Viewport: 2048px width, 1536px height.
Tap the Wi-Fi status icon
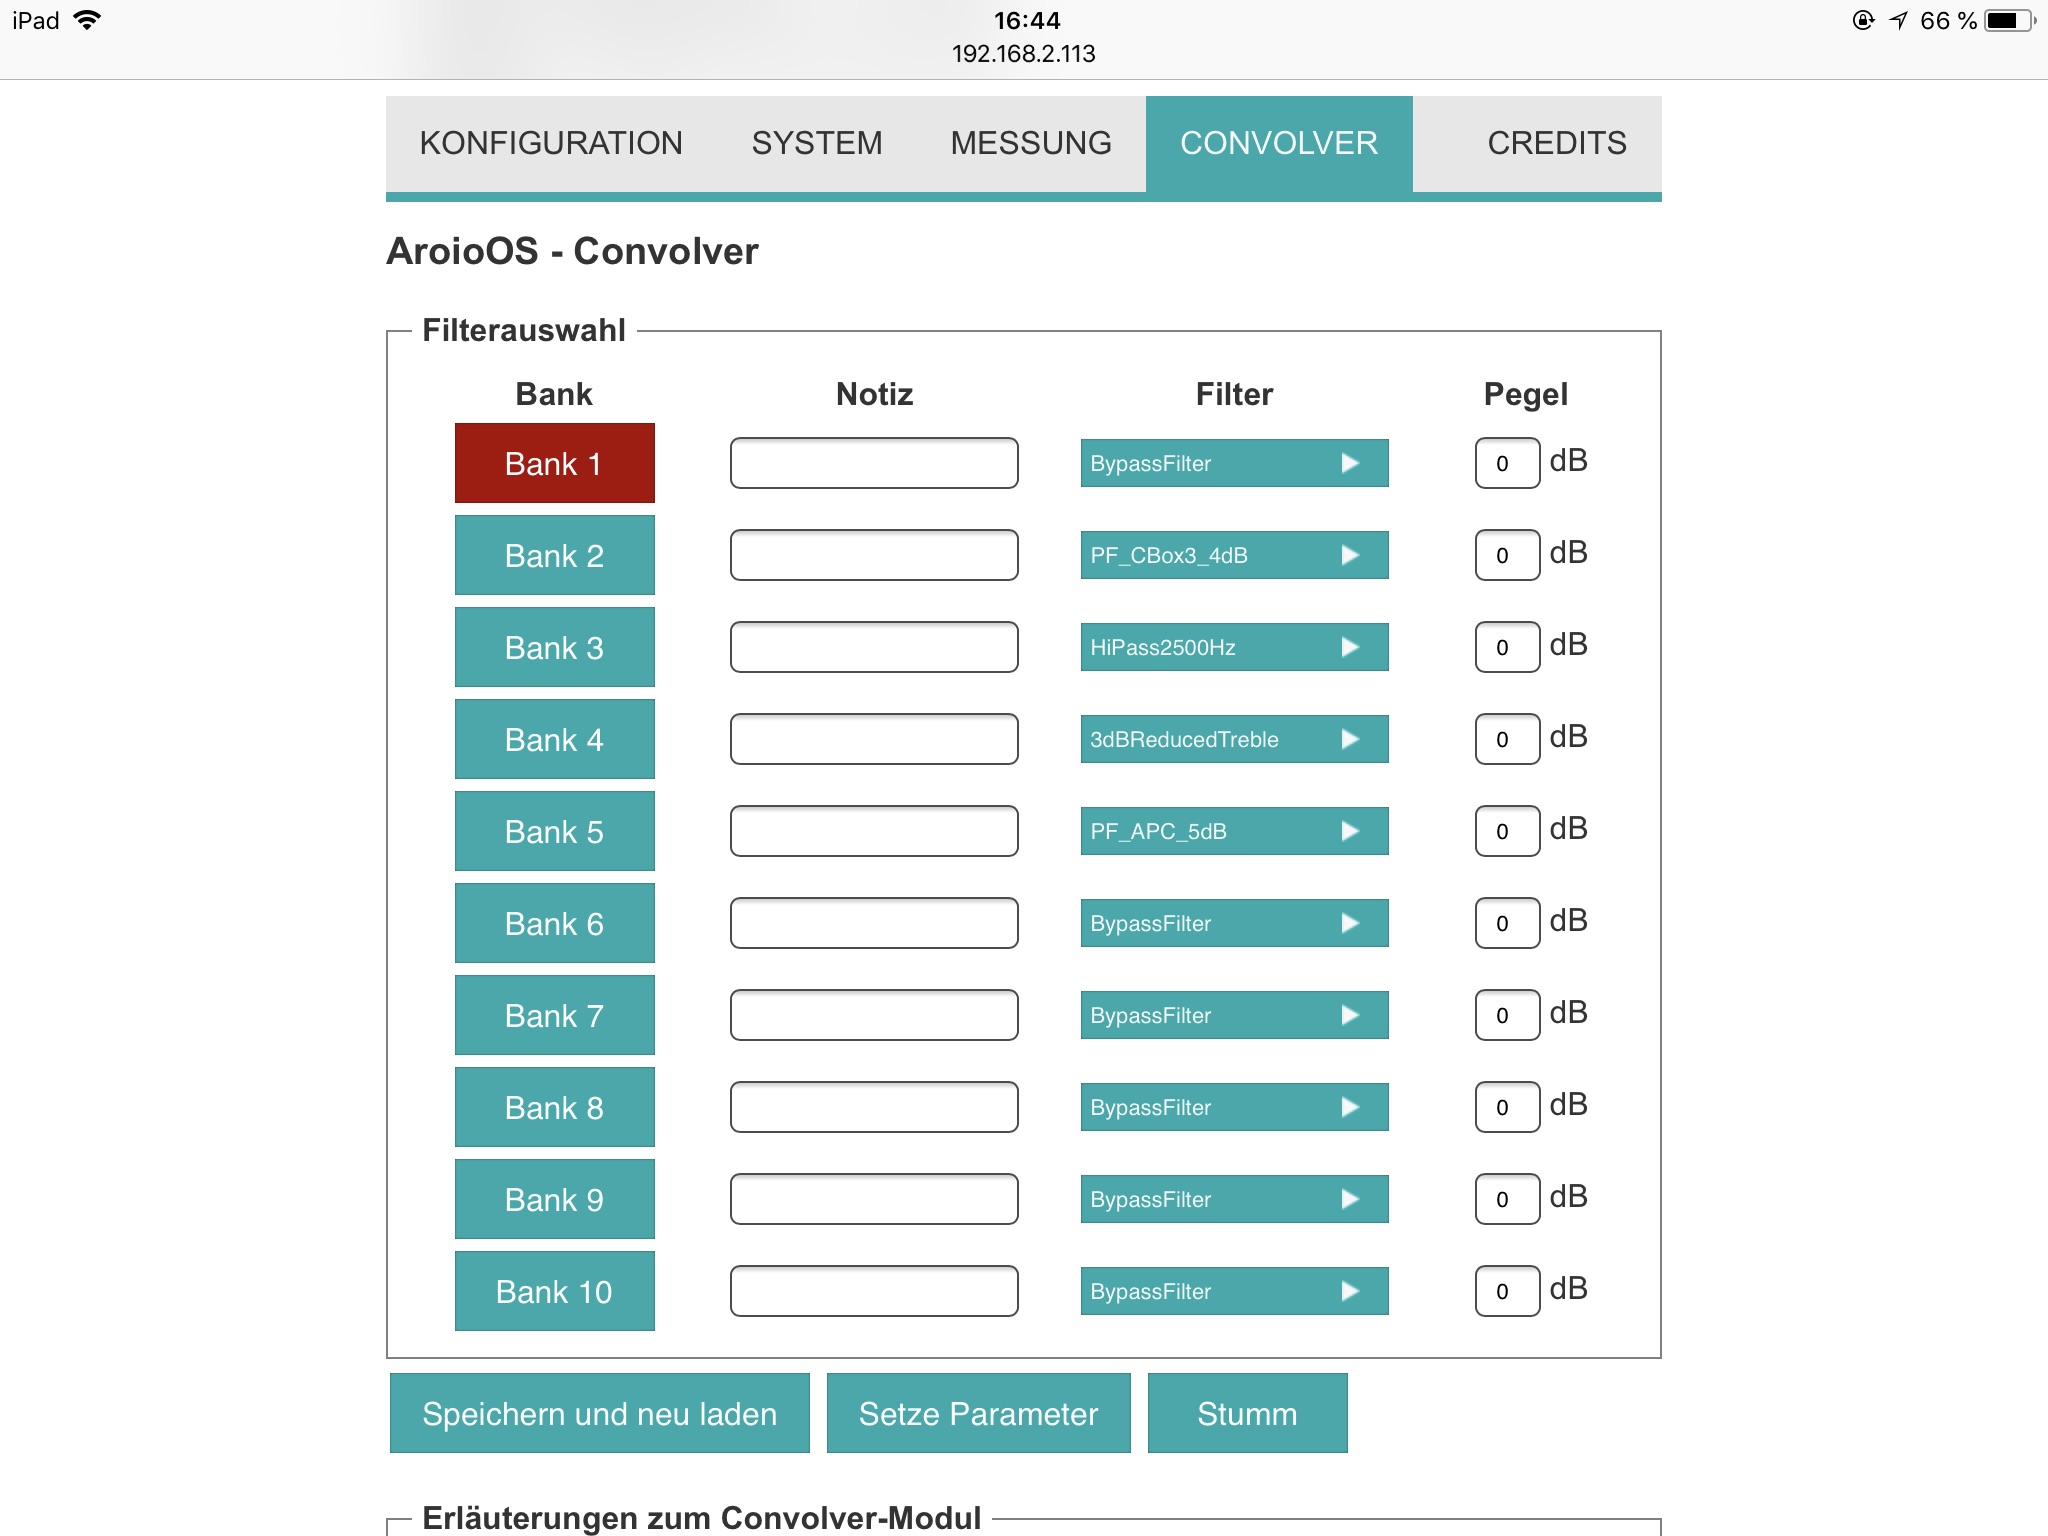point(88,20)
